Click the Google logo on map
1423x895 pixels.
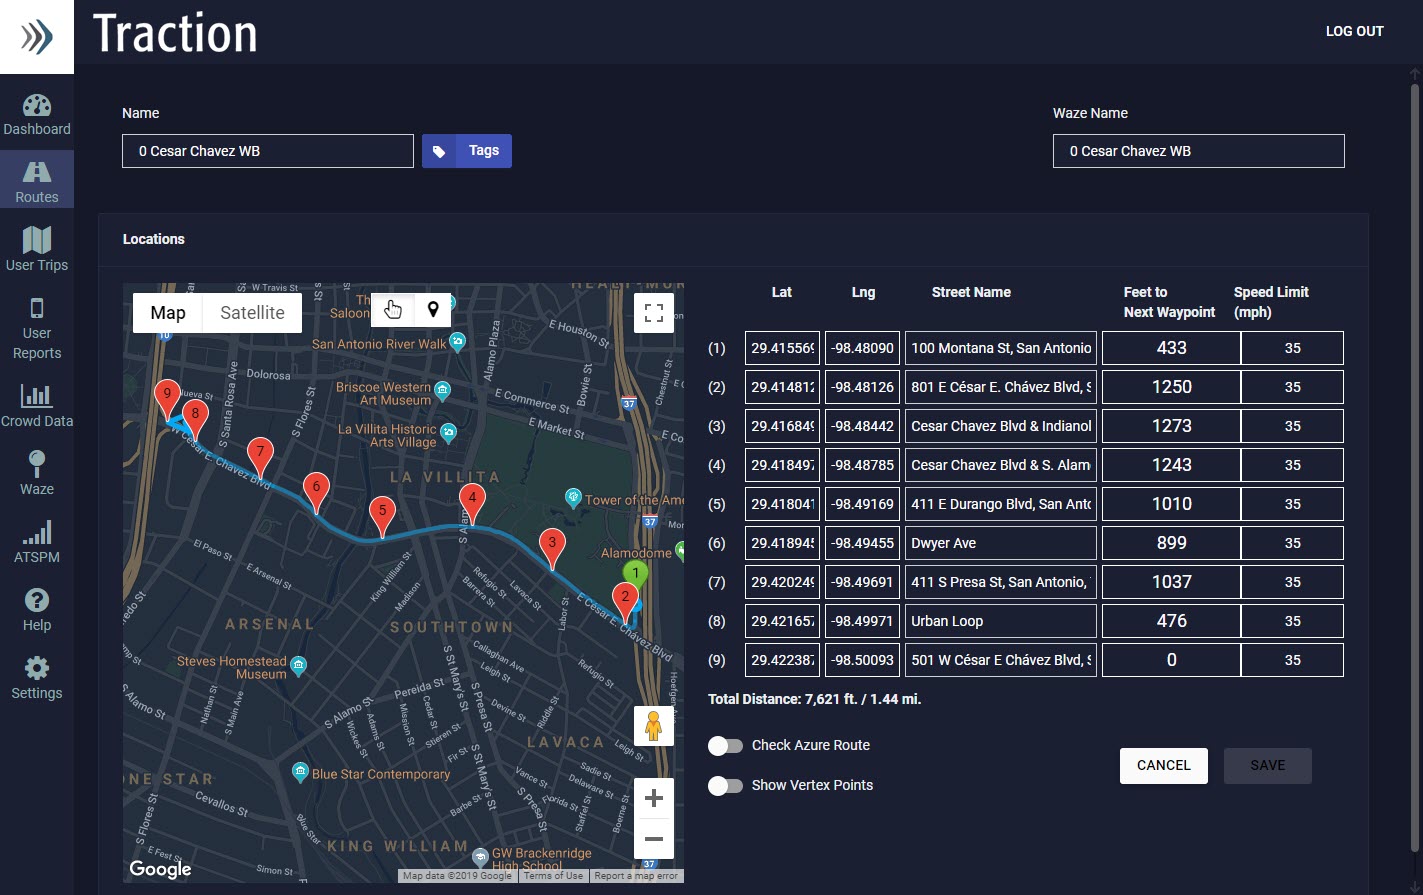[160, 869]
